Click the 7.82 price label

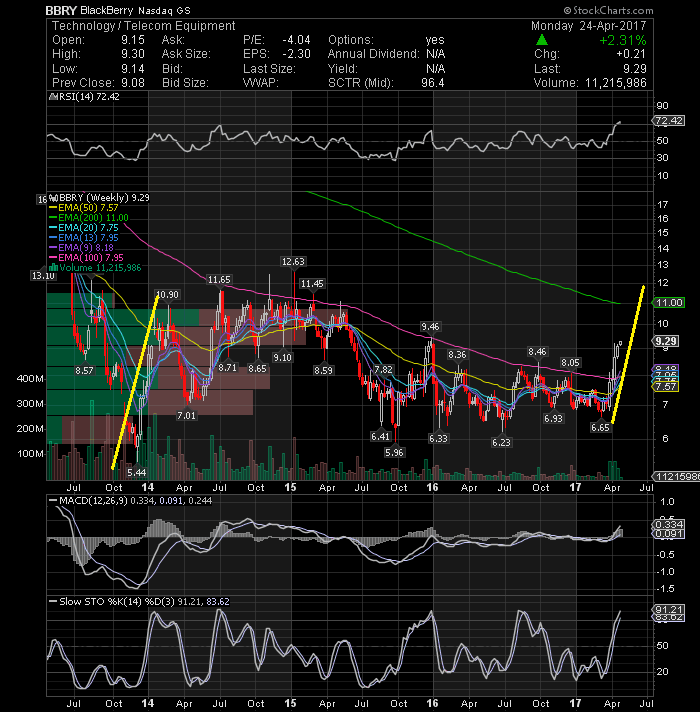[x=383, y=370]
